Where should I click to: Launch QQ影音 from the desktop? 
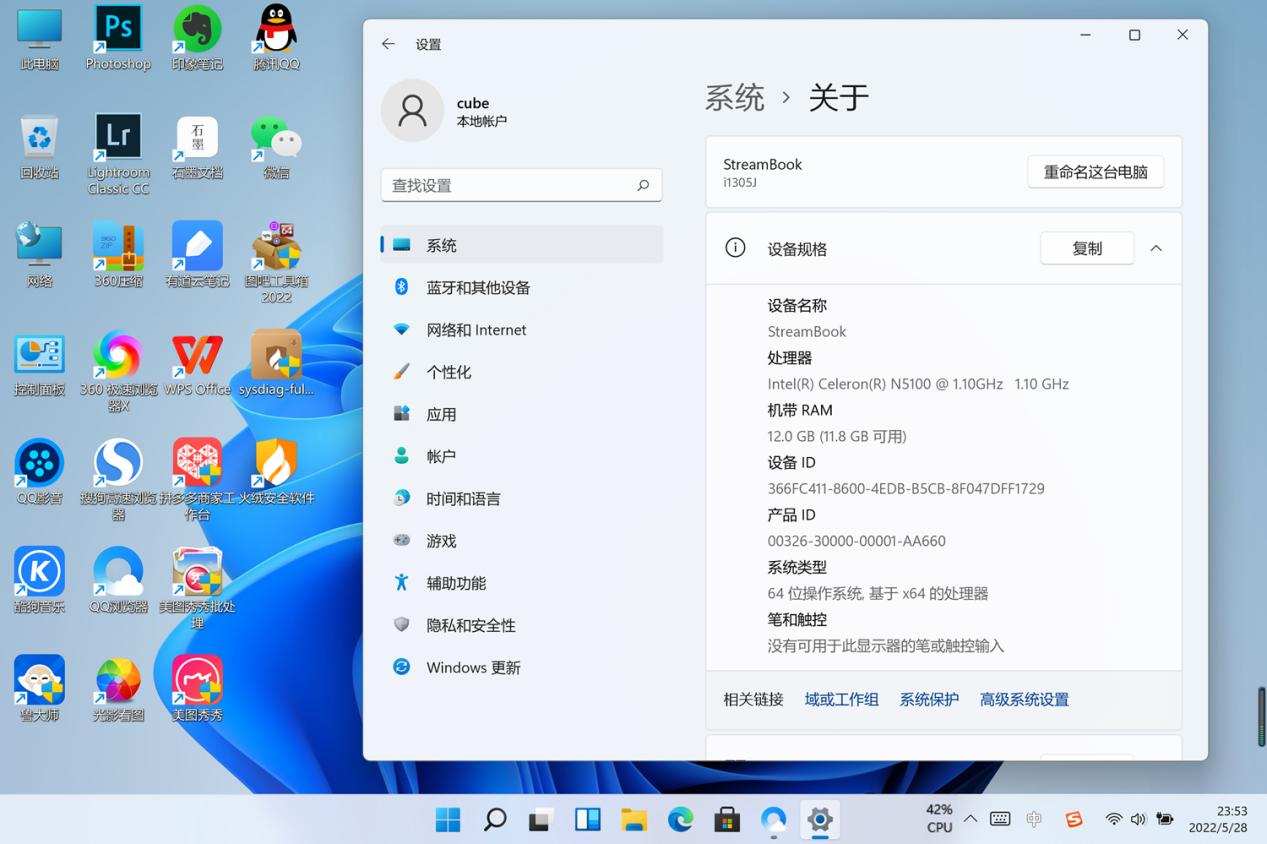pos(40,472)
